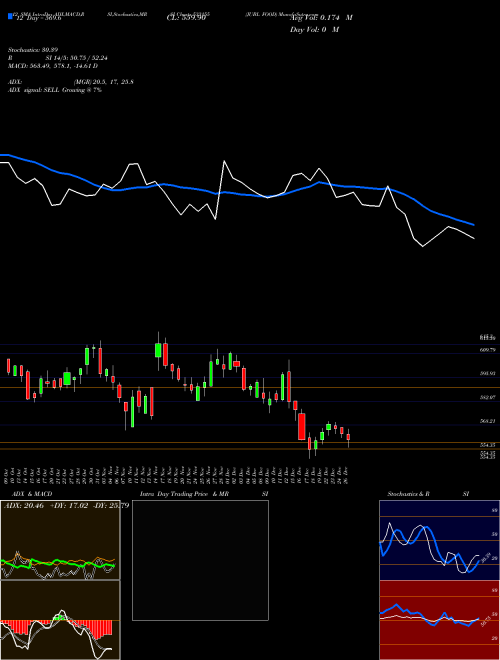Open the ADX chart with green line

(x=60, y=540)
